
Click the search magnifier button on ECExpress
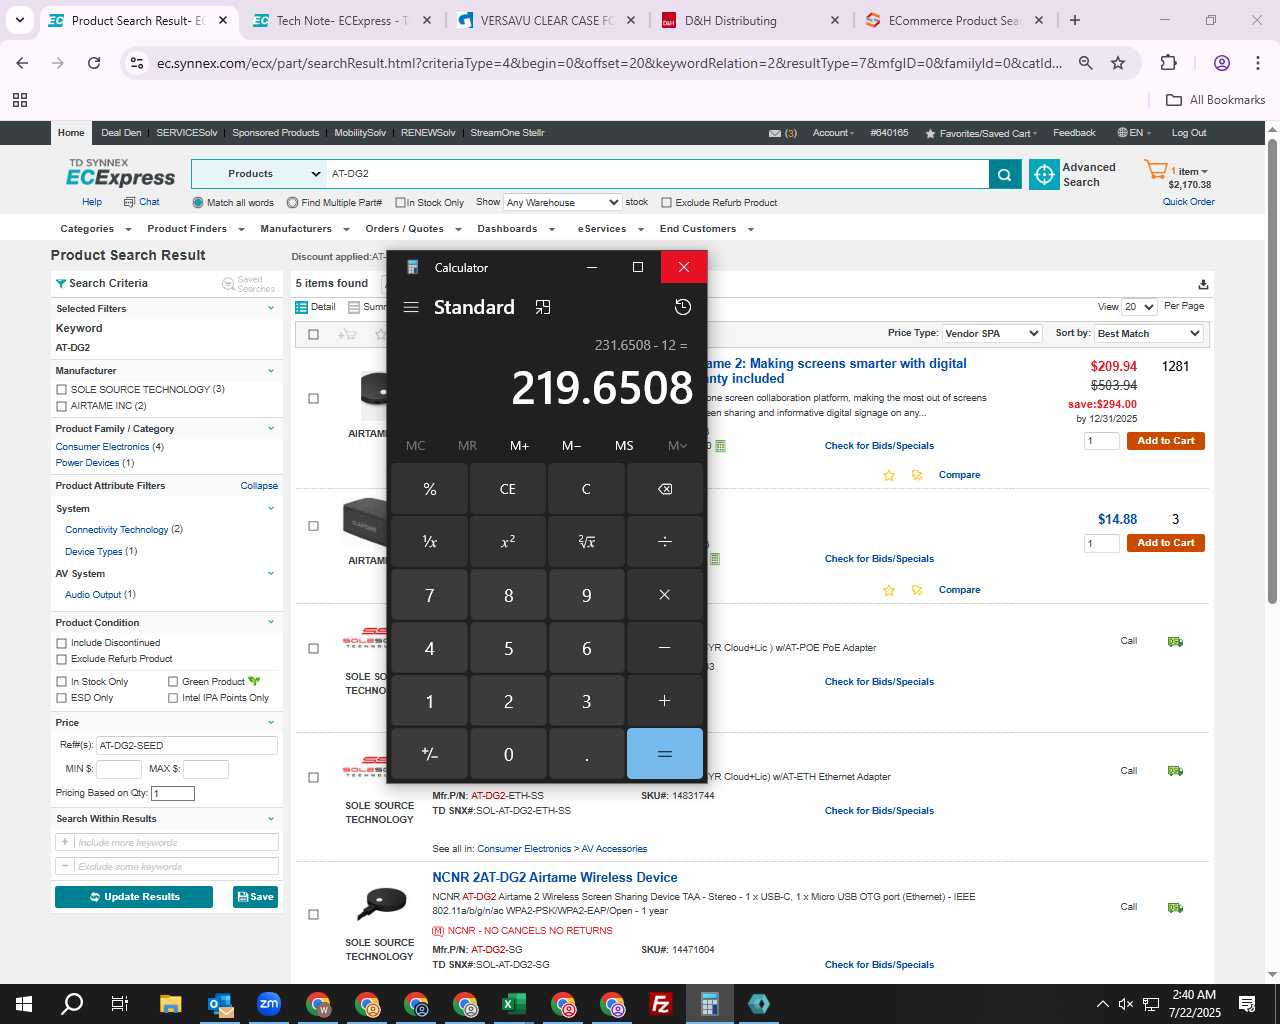coord(1004,174)
